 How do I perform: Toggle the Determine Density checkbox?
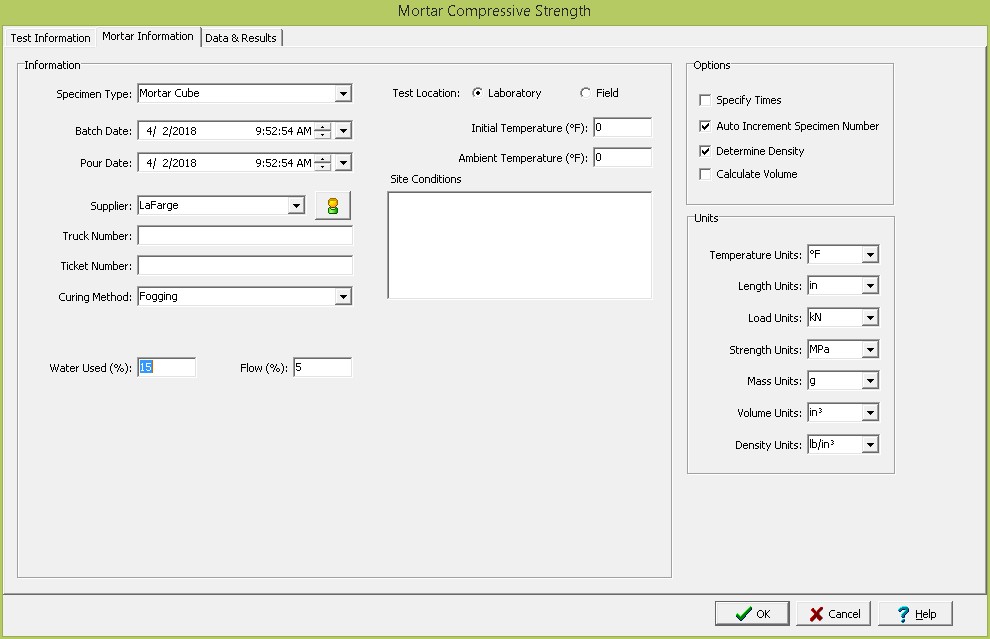coord(705,151)
